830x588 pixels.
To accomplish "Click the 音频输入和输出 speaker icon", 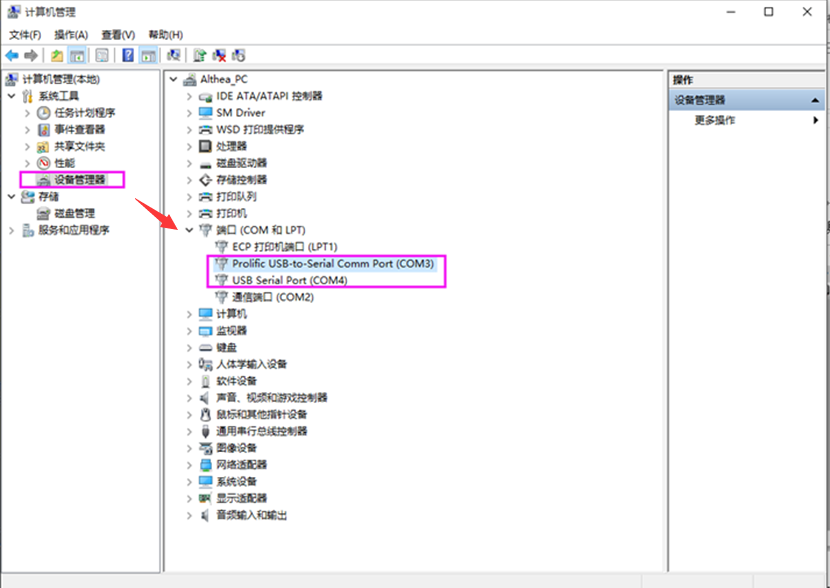I will coord(205,515).
